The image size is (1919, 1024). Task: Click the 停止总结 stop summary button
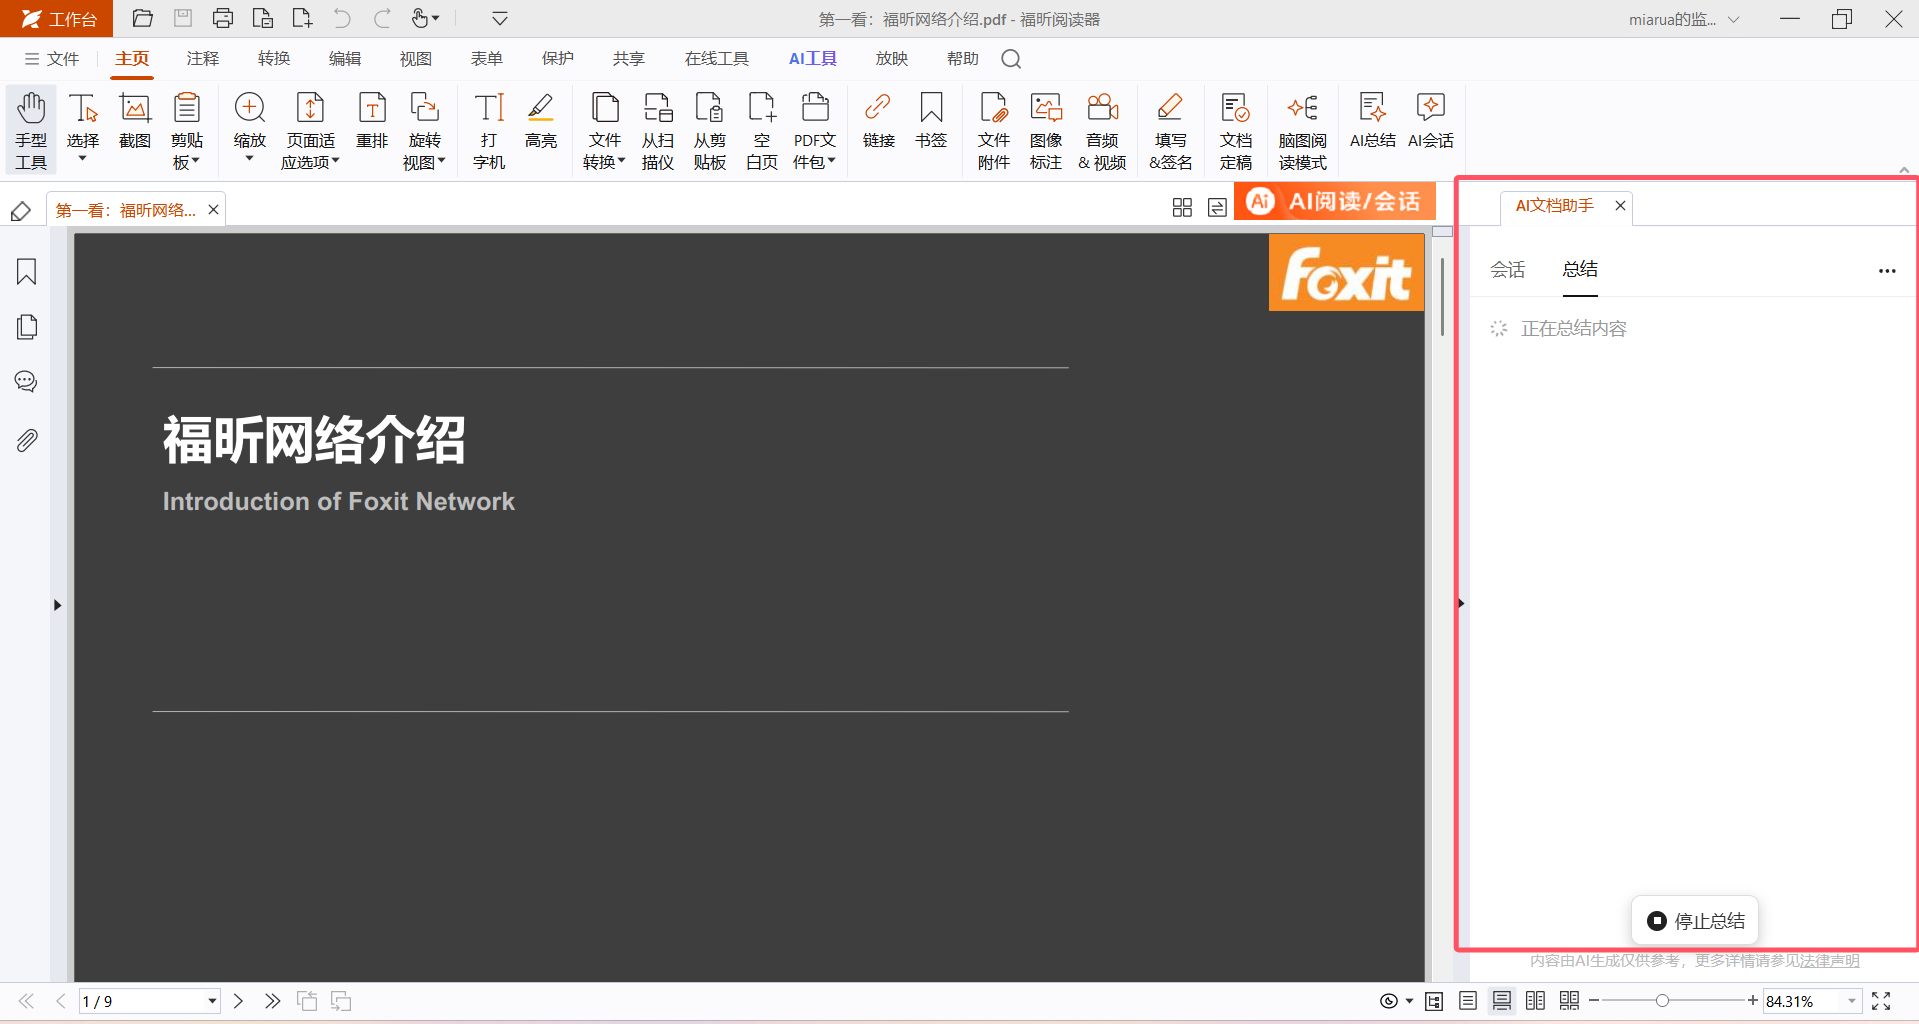(x=1696, y=920)
